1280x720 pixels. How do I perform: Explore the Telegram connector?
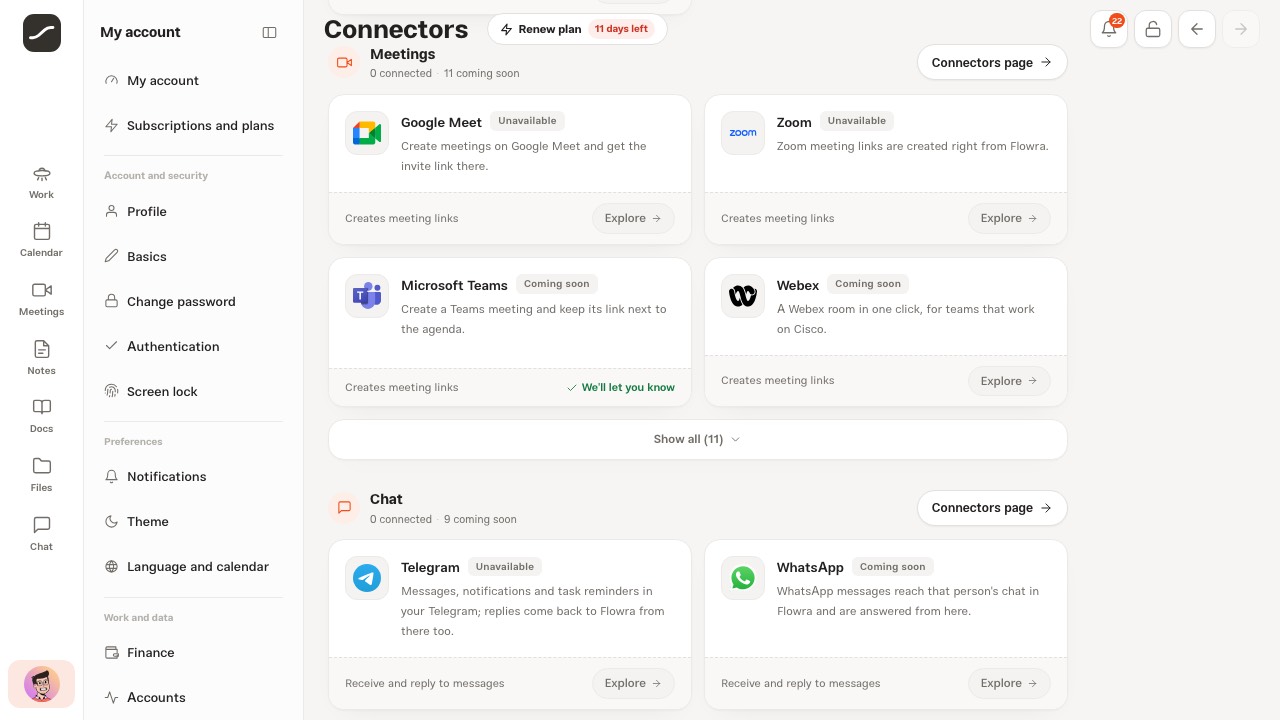633,683
